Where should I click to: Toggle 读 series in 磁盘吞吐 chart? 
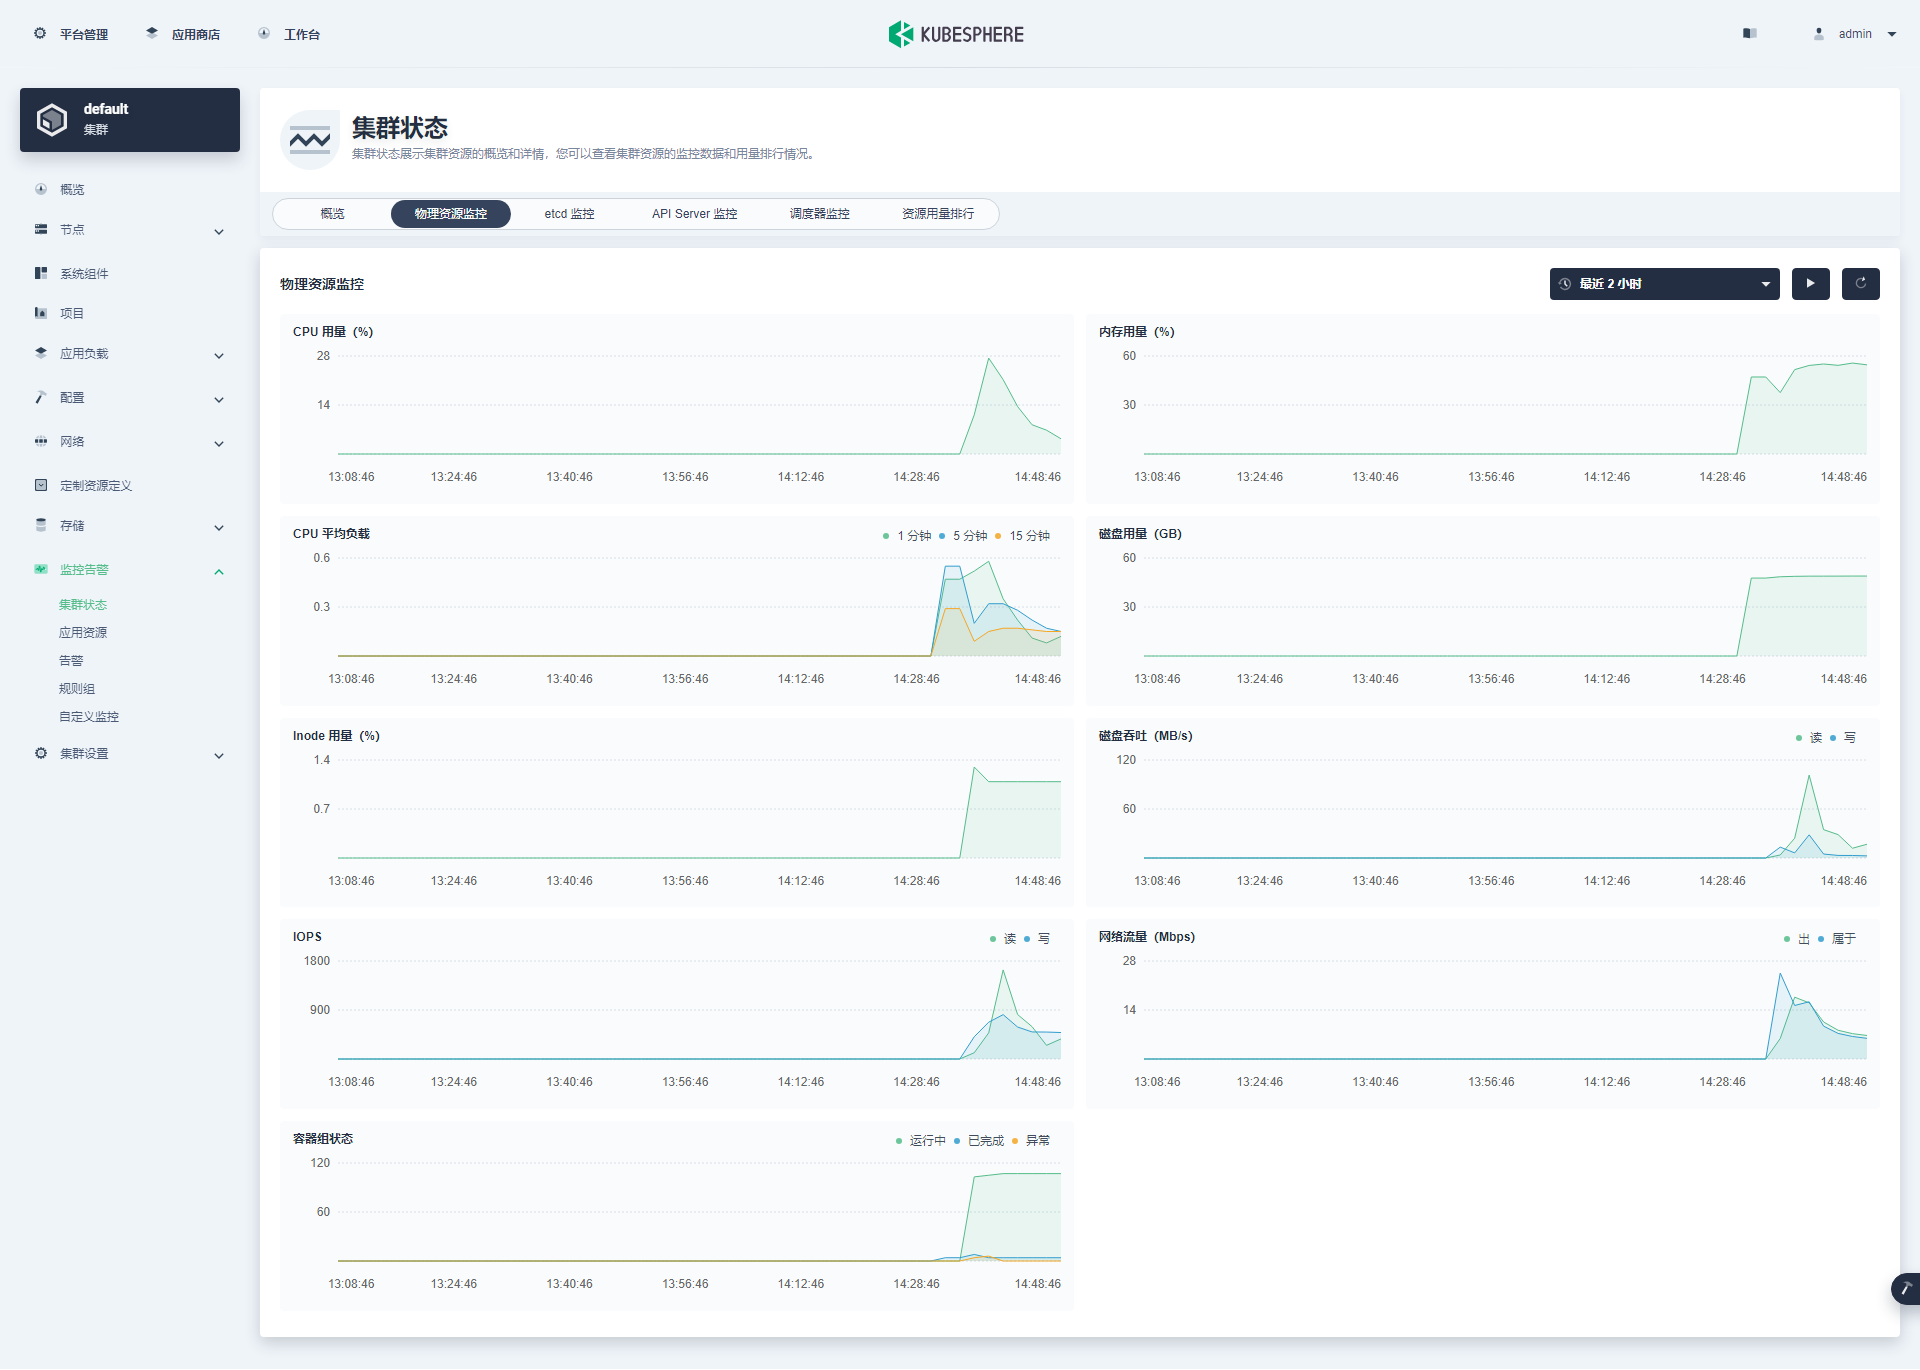click(1809, 738)
